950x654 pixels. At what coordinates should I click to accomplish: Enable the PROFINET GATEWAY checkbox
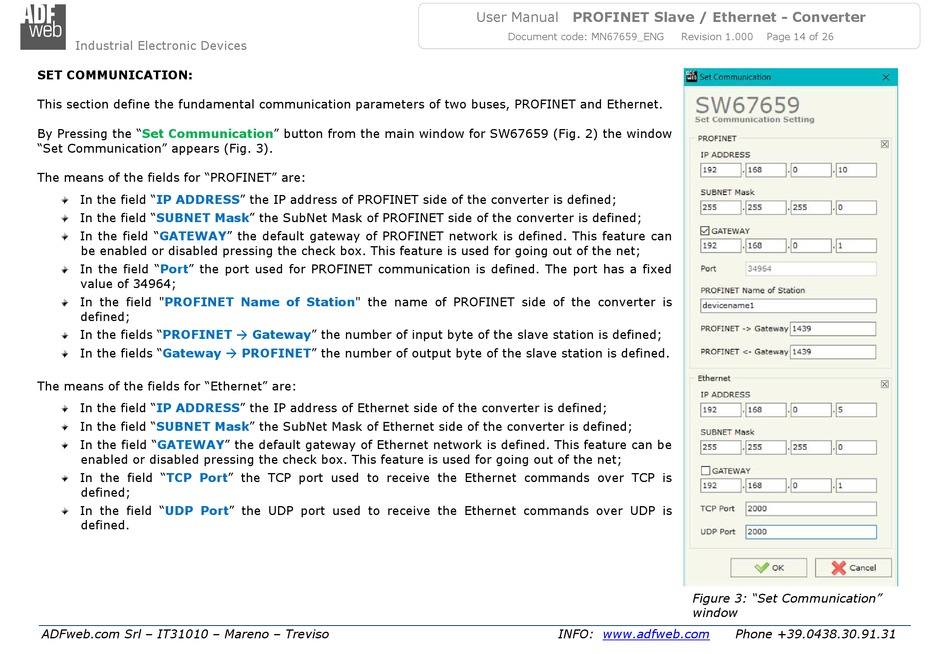705,231
